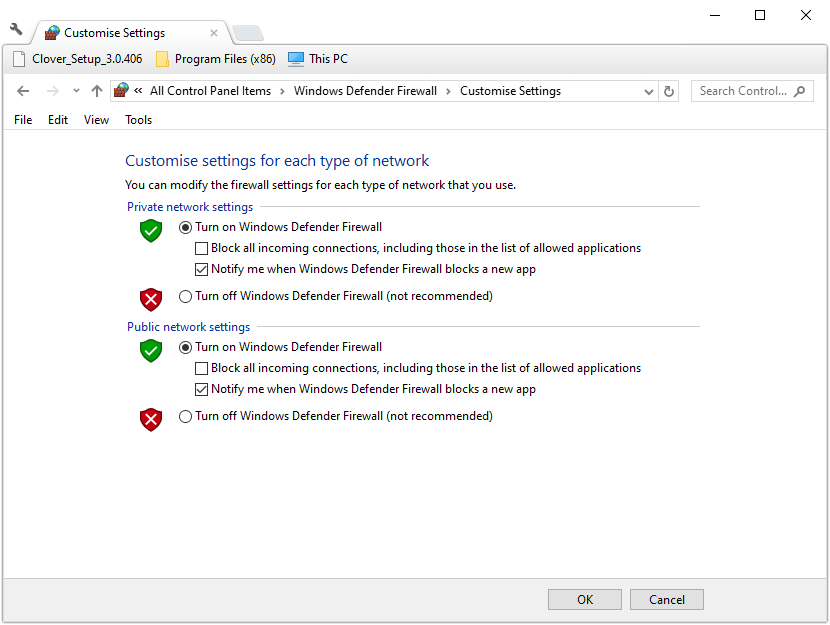Open the Program Files (x86) bookmark
830x625 pixels.
(215, 59)
